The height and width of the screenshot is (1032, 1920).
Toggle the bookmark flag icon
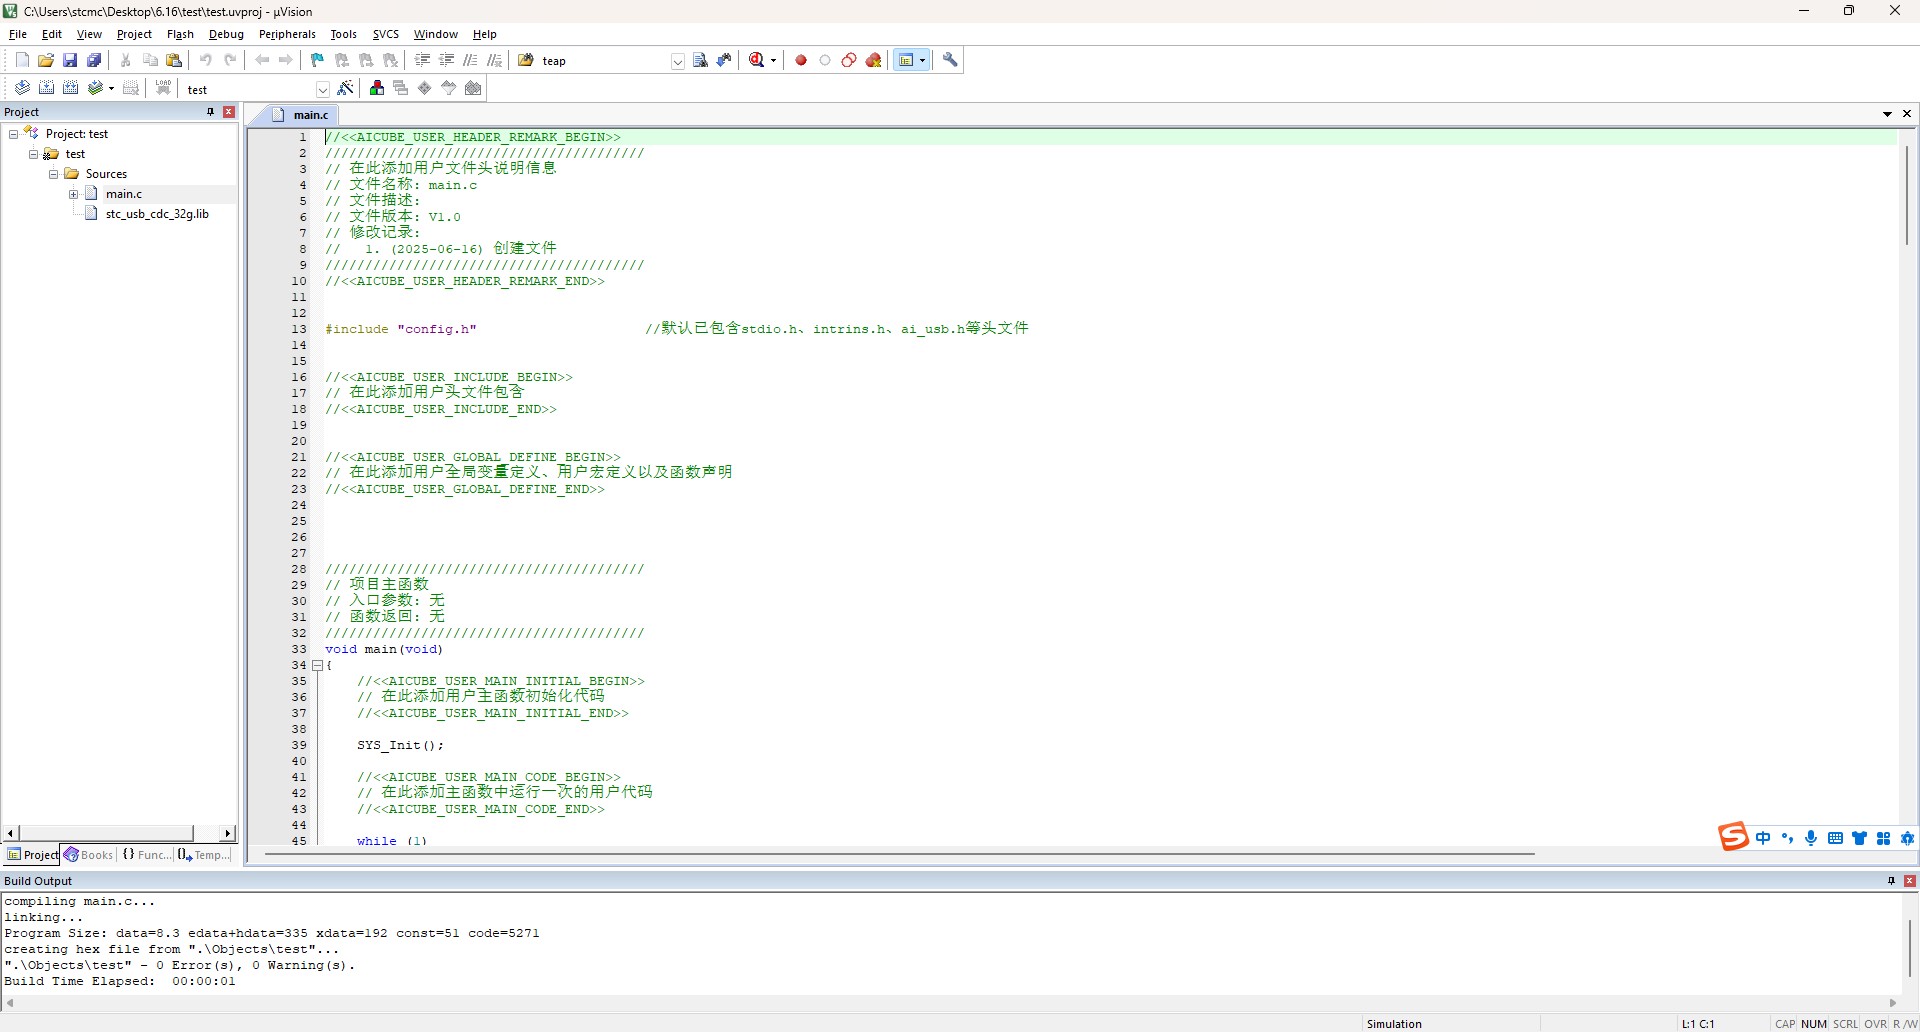[x=317, y=61]
